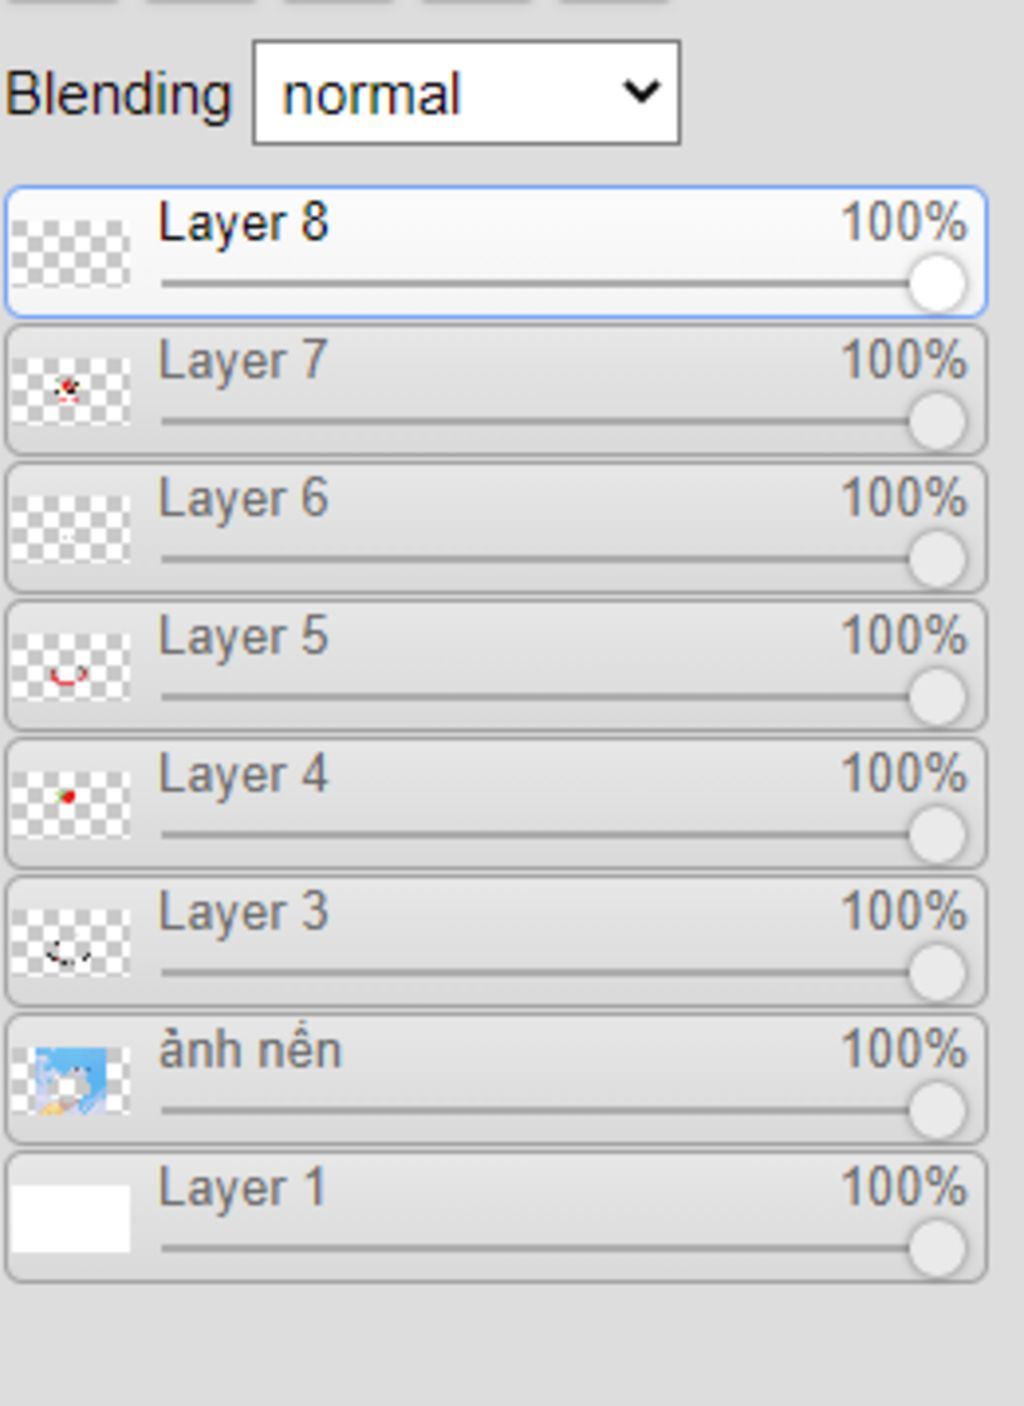Select the Layer 1 name label
The image size is (1024, 1406).
[x=242, y=1189]
